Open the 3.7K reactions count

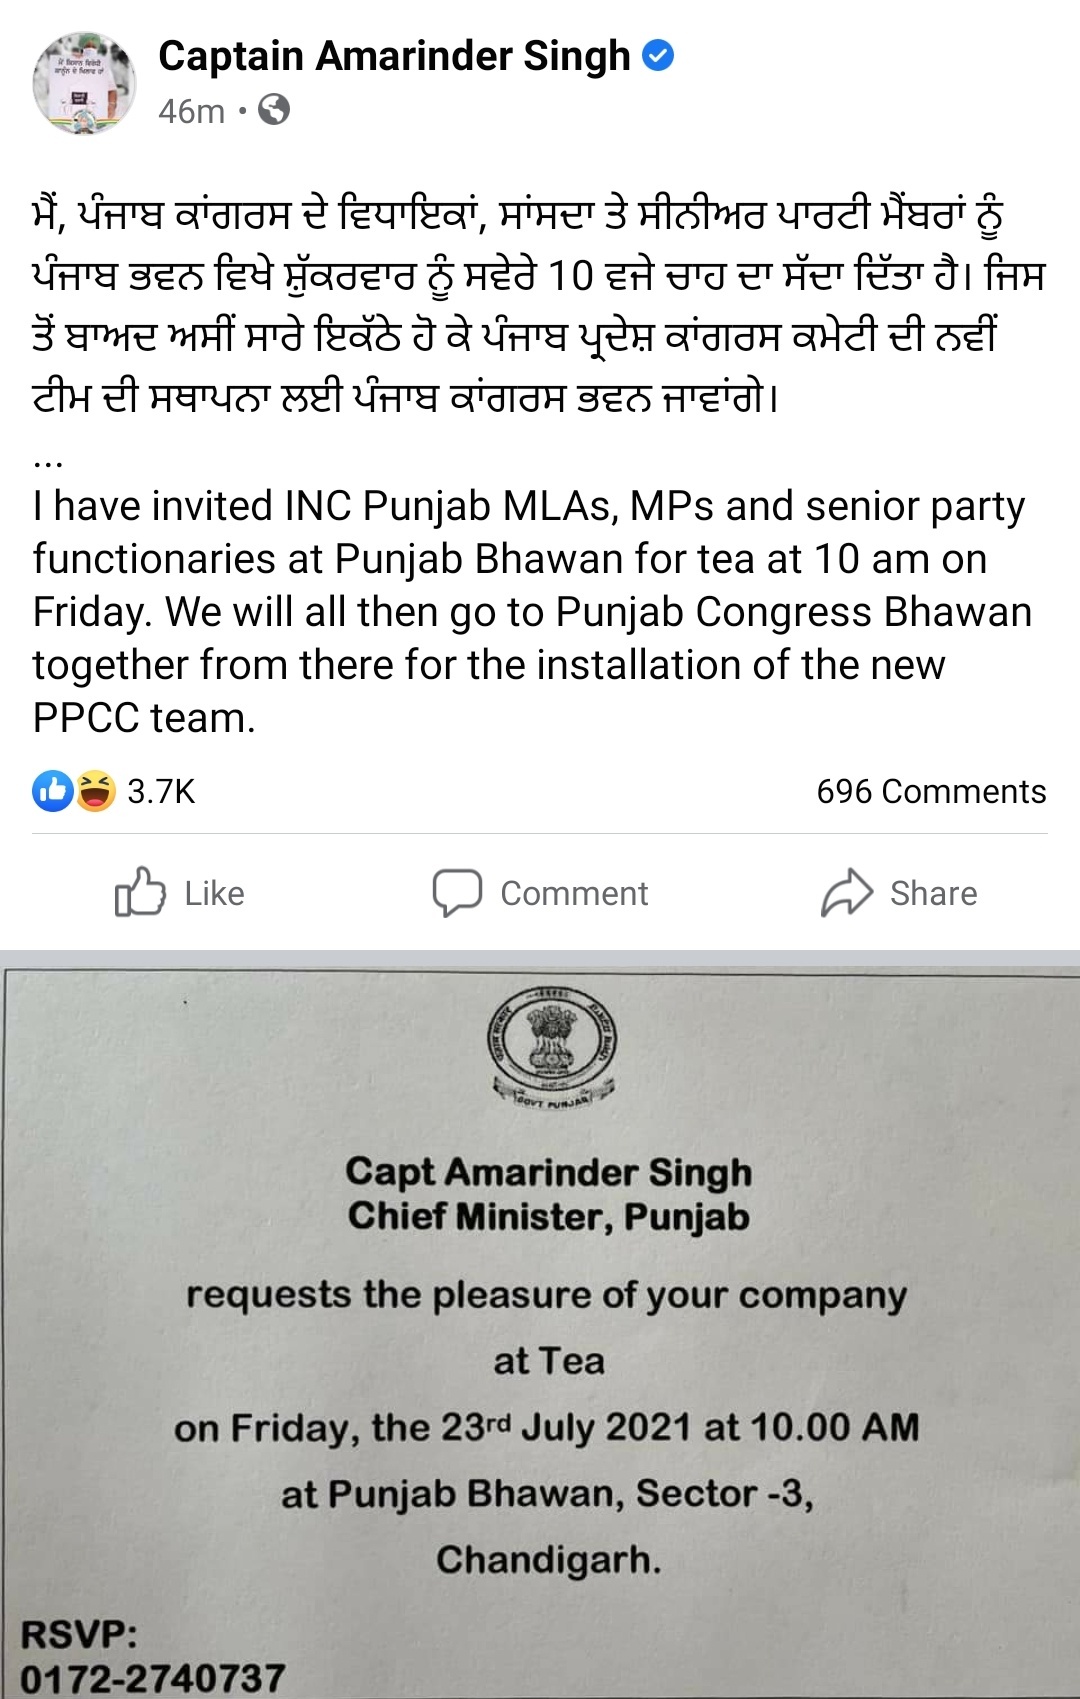[161, 792]
